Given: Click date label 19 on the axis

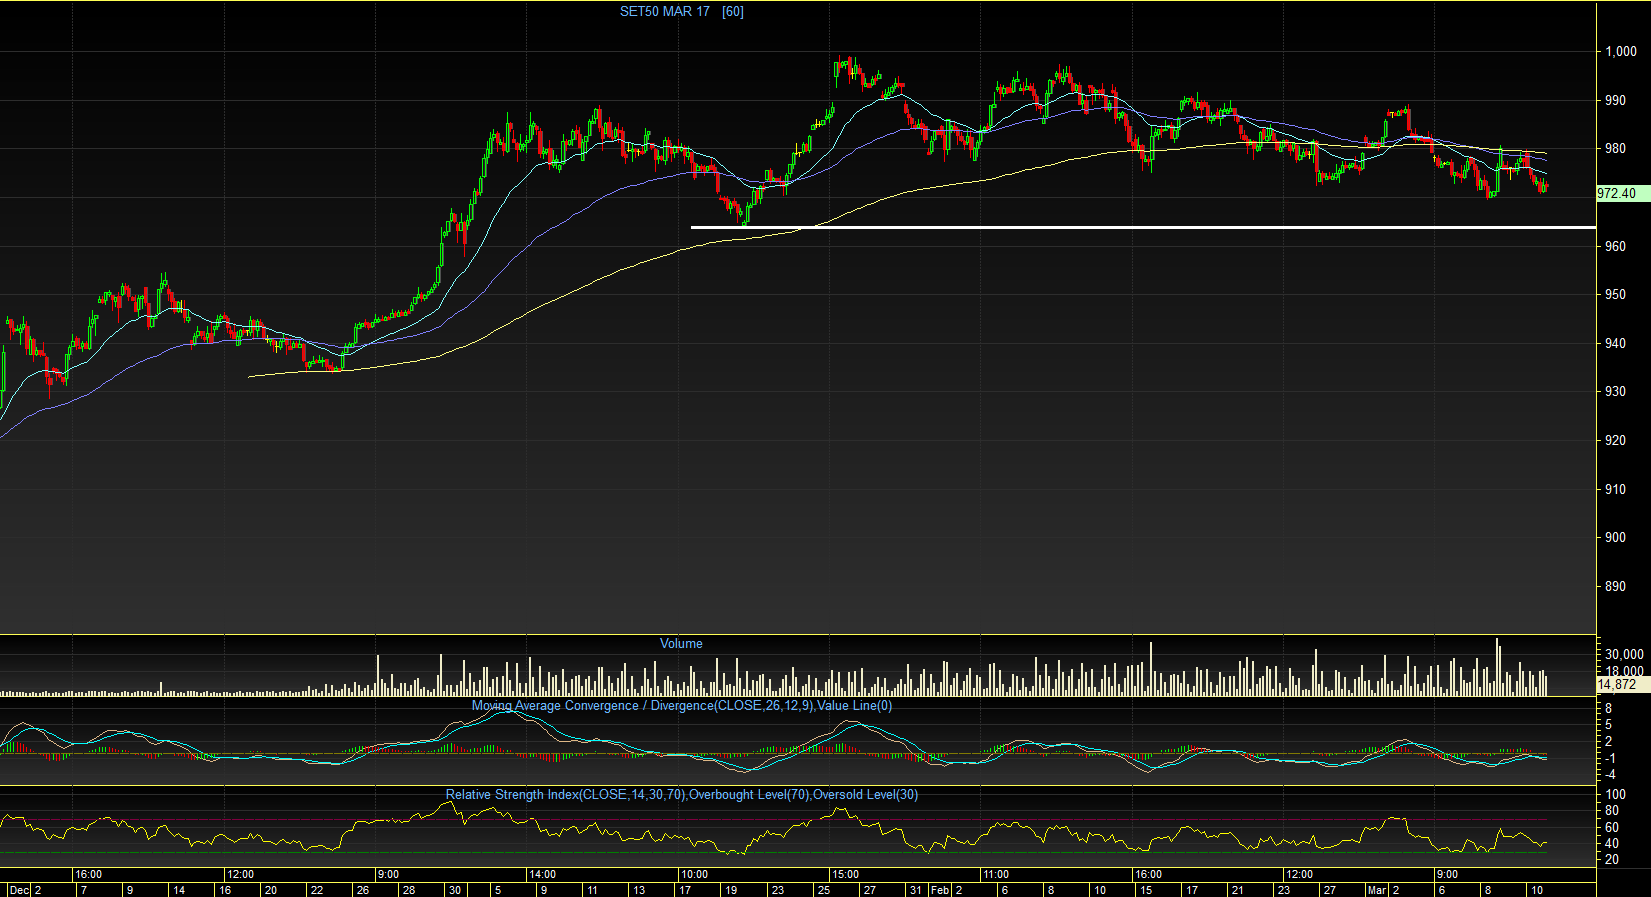Looking at the screenshot, I should click(x=731, y=890).
